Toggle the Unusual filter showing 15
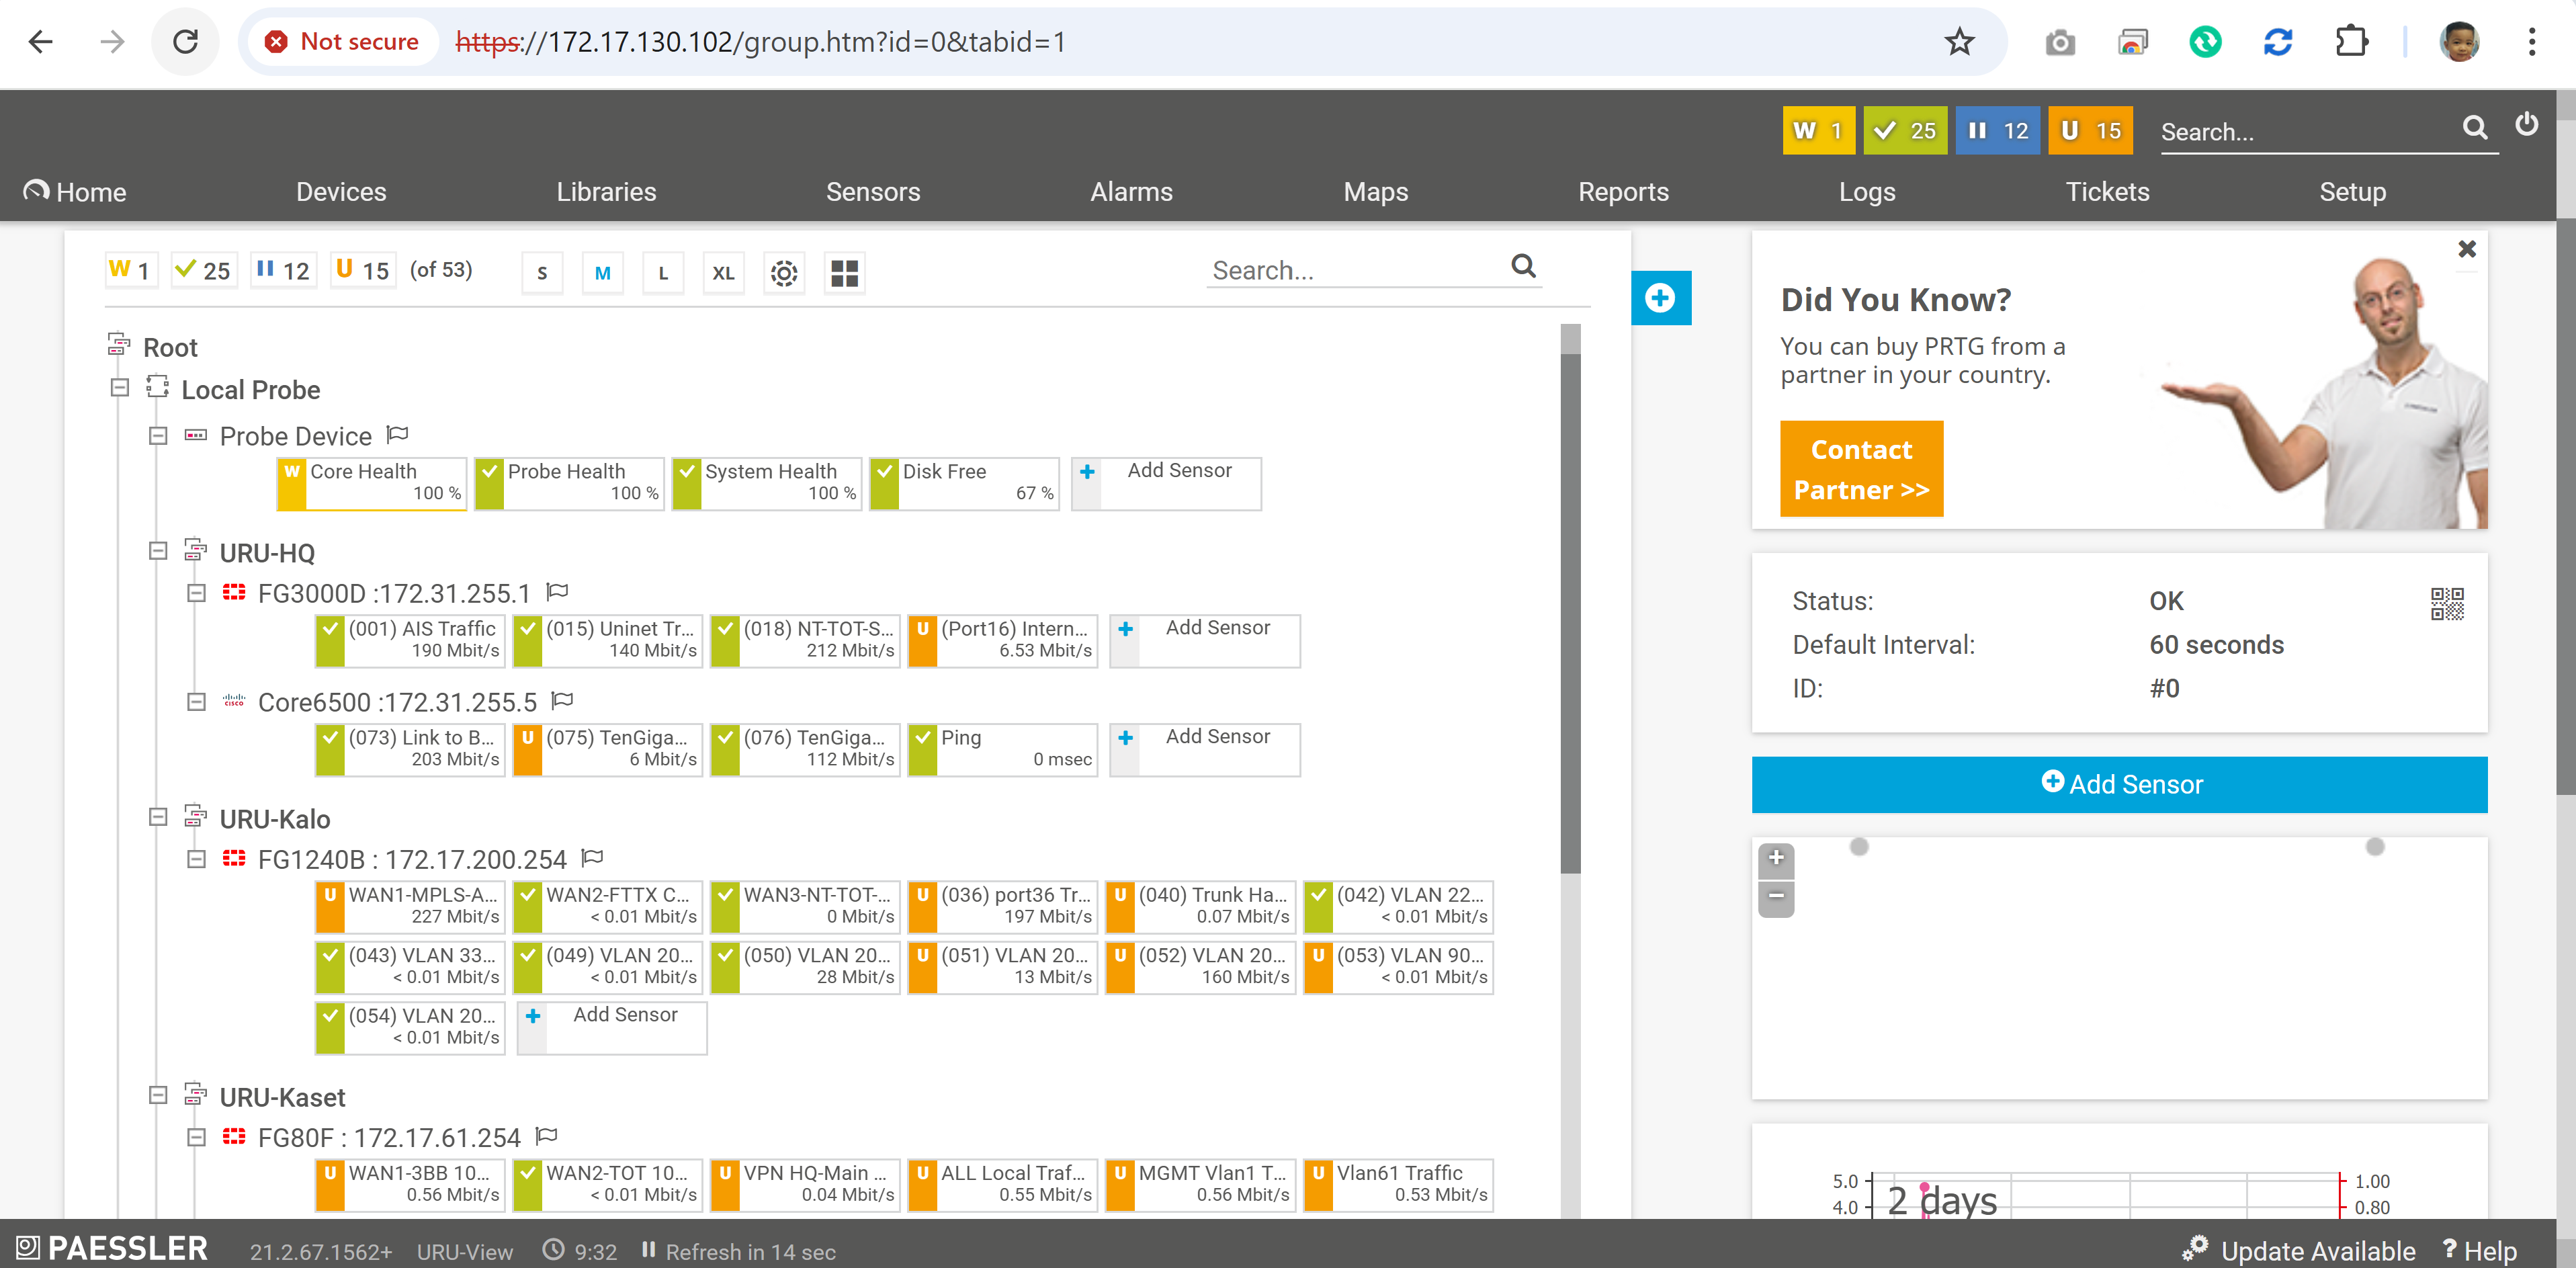 pos(362,270)
